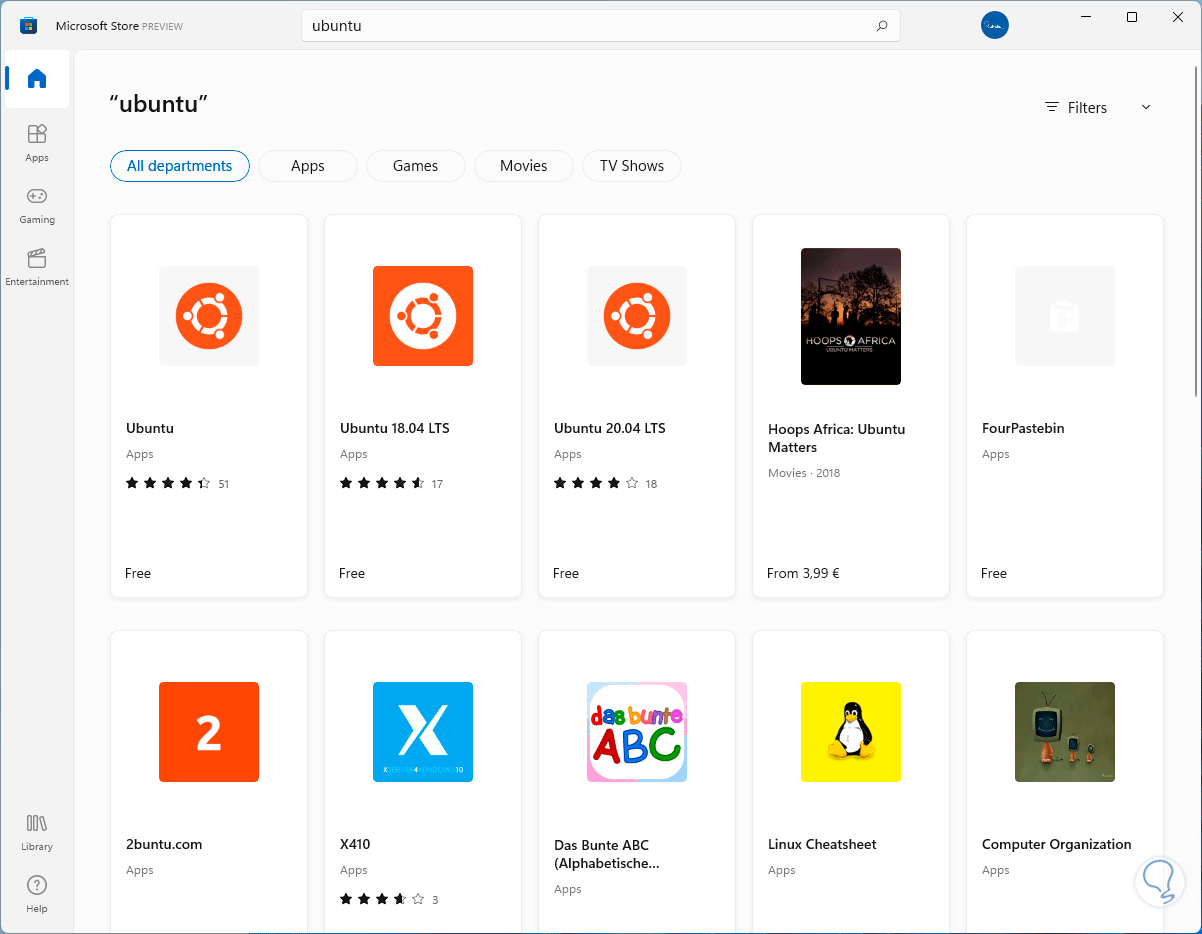
Task: Click the Help icon in sidebar
Action: click(x=37, y=893)
